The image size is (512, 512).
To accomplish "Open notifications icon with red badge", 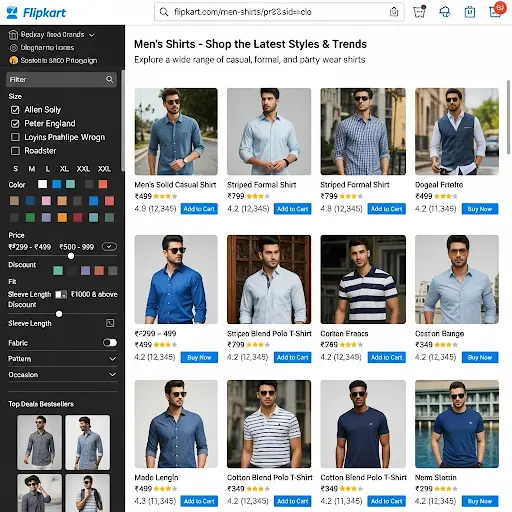I will 496,10.
